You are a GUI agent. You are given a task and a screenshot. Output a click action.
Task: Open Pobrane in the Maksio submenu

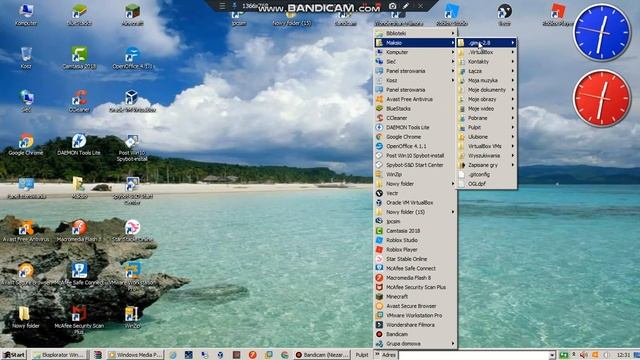[487, 118]
